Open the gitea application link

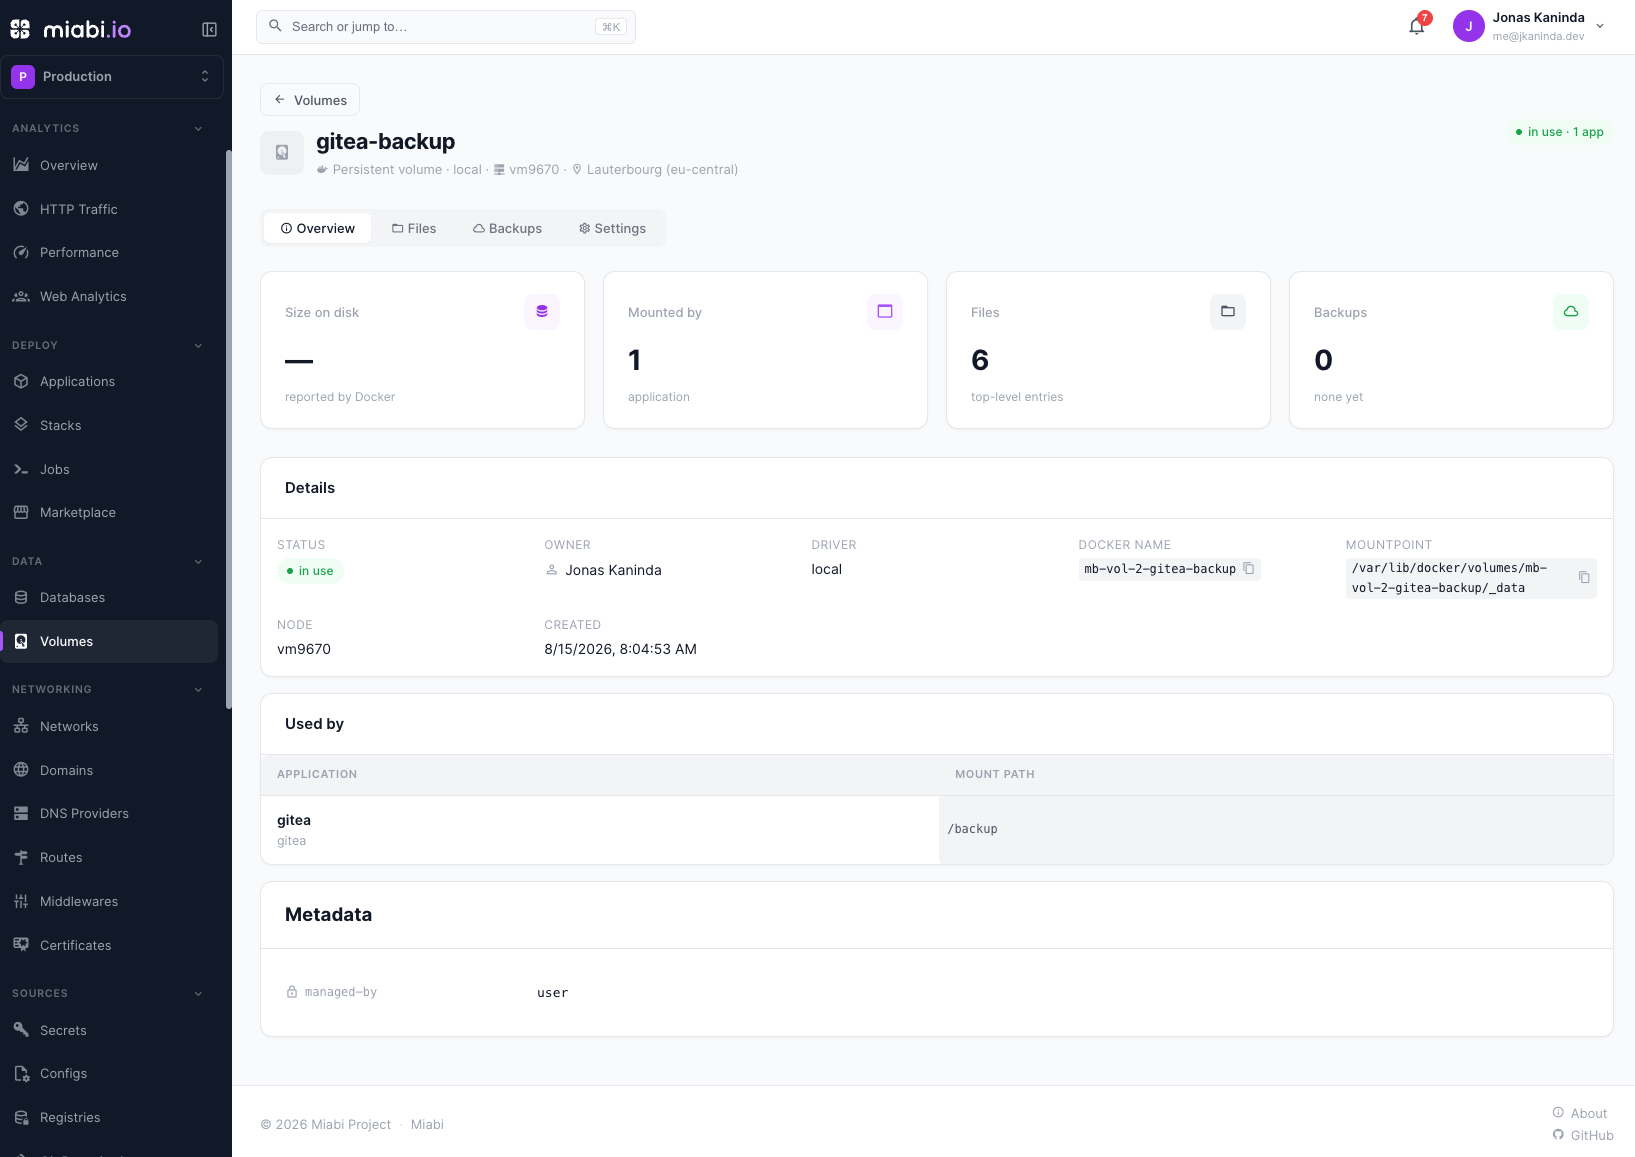pyautogui.click(x=294, y=820)
